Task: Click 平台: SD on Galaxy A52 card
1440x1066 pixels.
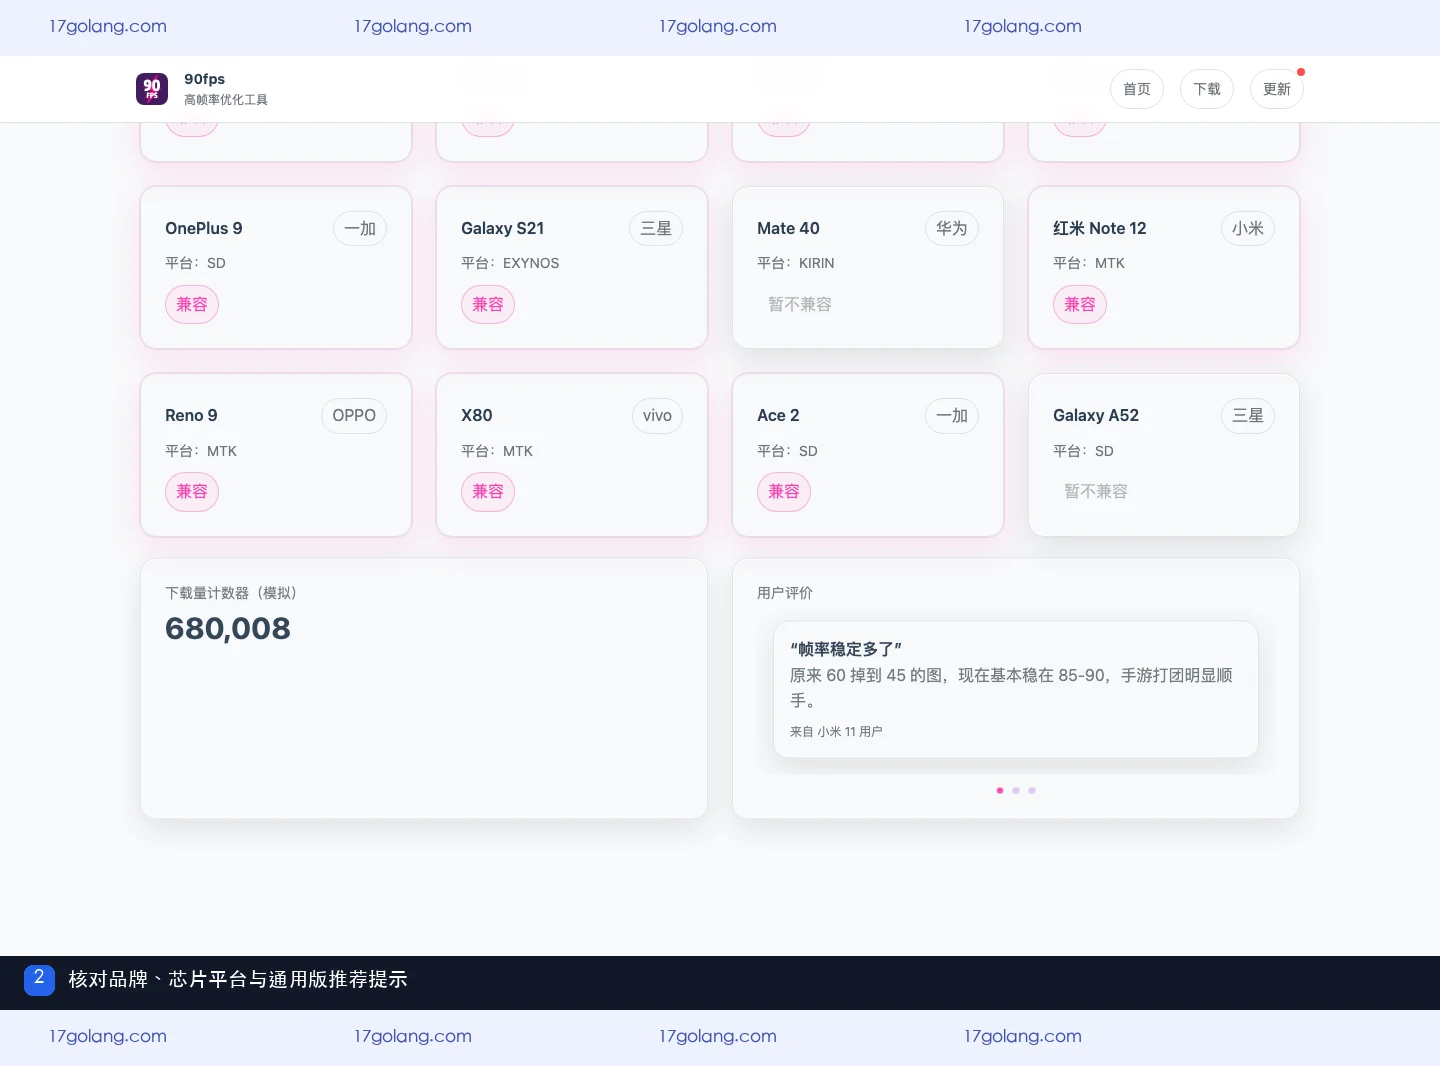Action: 1084,451
